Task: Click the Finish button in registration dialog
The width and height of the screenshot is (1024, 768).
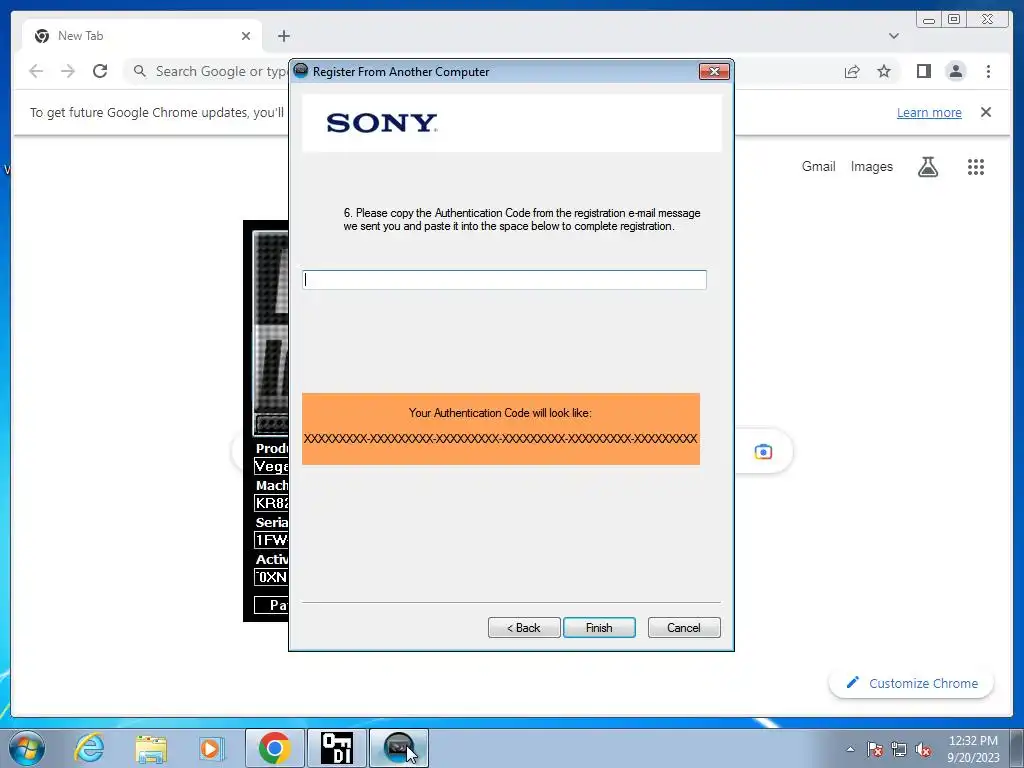Action: tap(599, 628)
